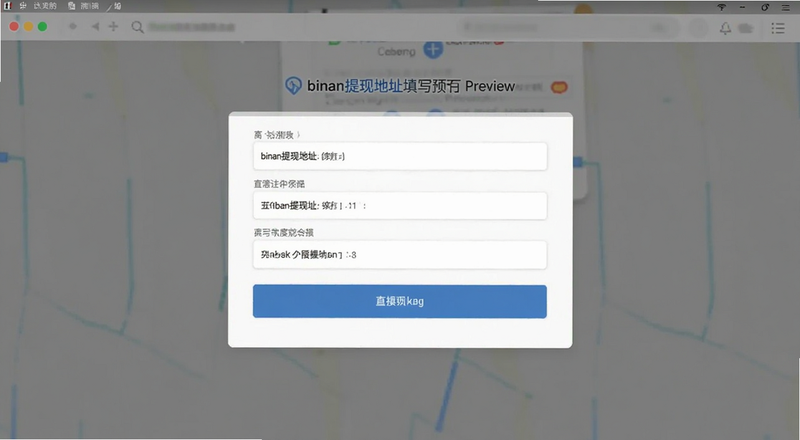Click the Wi-Fi icon in menu bar
800x440 pixels.
click(721, 7)
